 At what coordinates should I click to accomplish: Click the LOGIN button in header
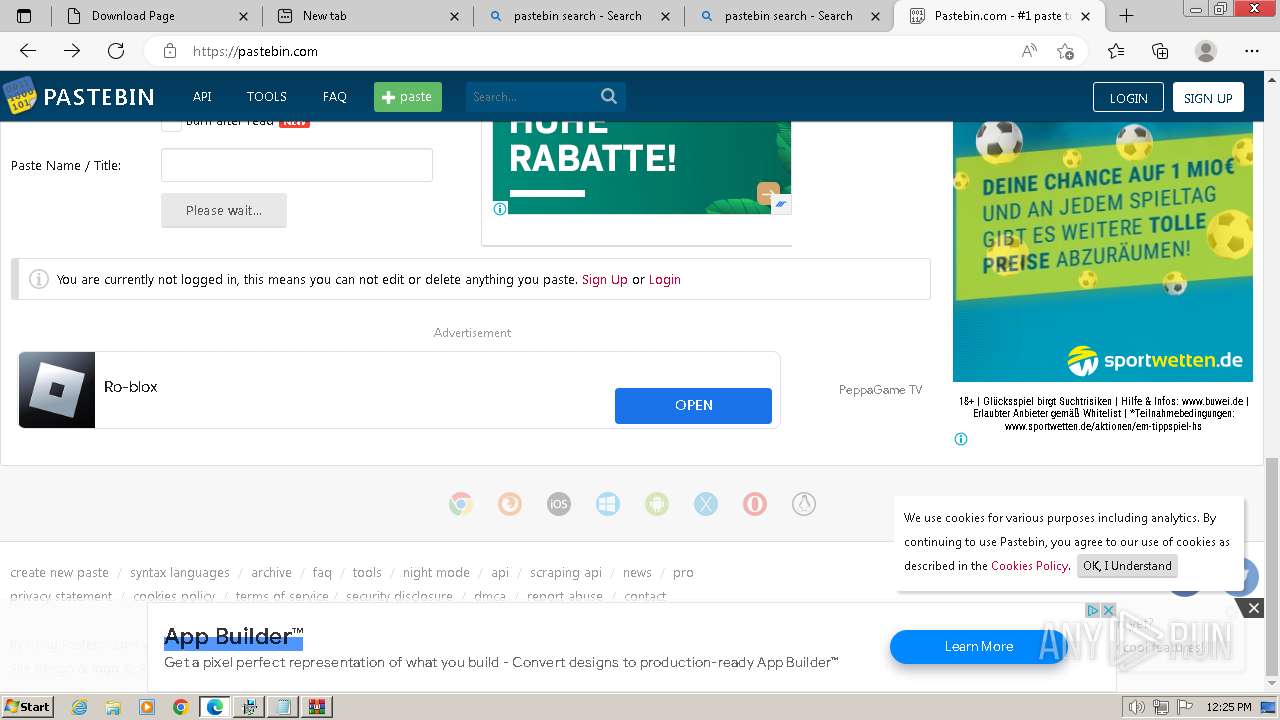click(x=1128, y=97)
